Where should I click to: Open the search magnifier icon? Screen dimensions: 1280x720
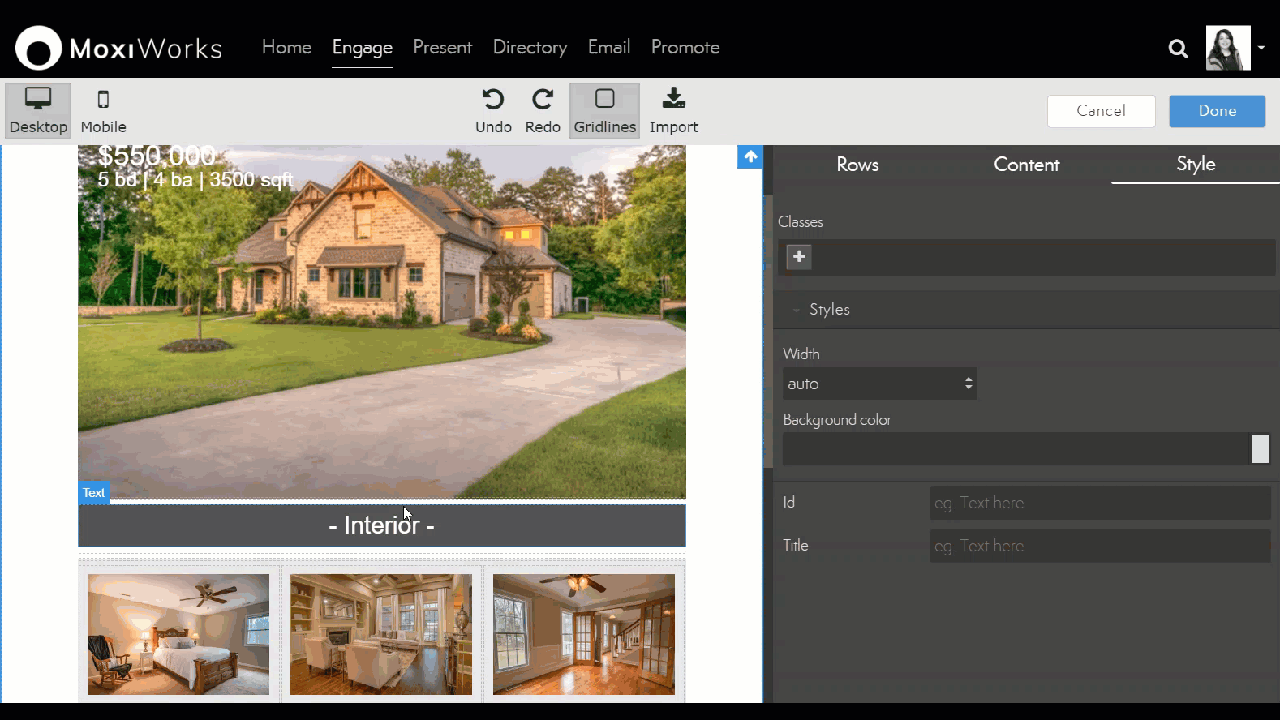point(1178,48)
